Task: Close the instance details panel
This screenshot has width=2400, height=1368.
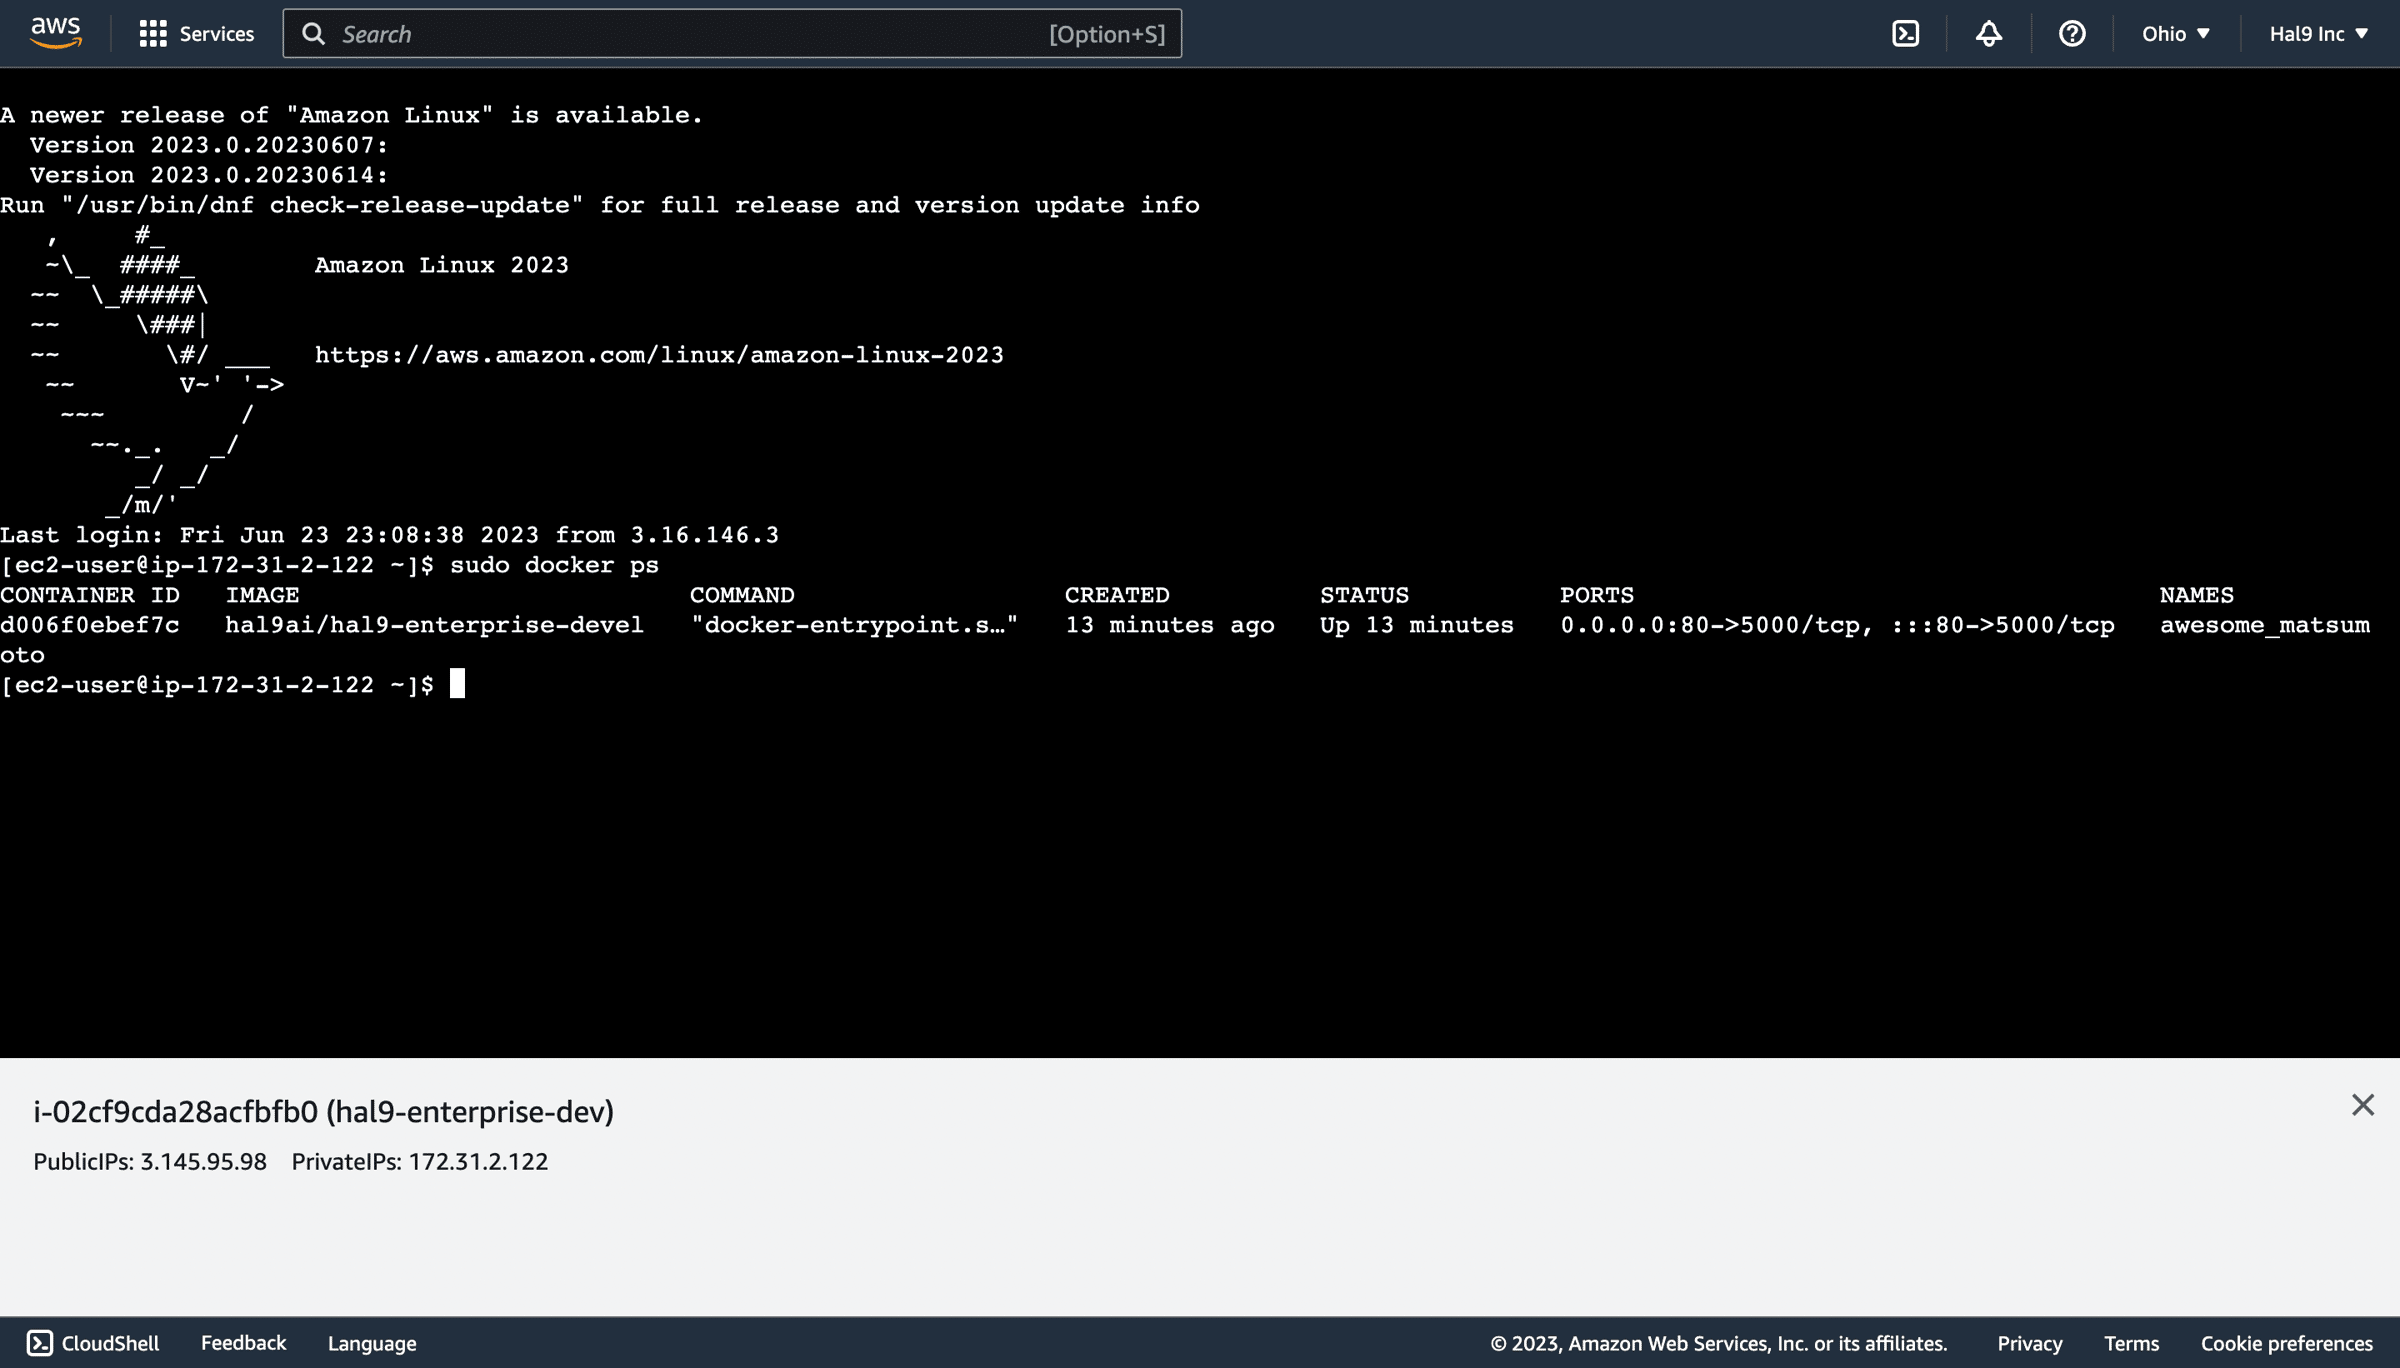Action: click(x=2363, y=1105)
